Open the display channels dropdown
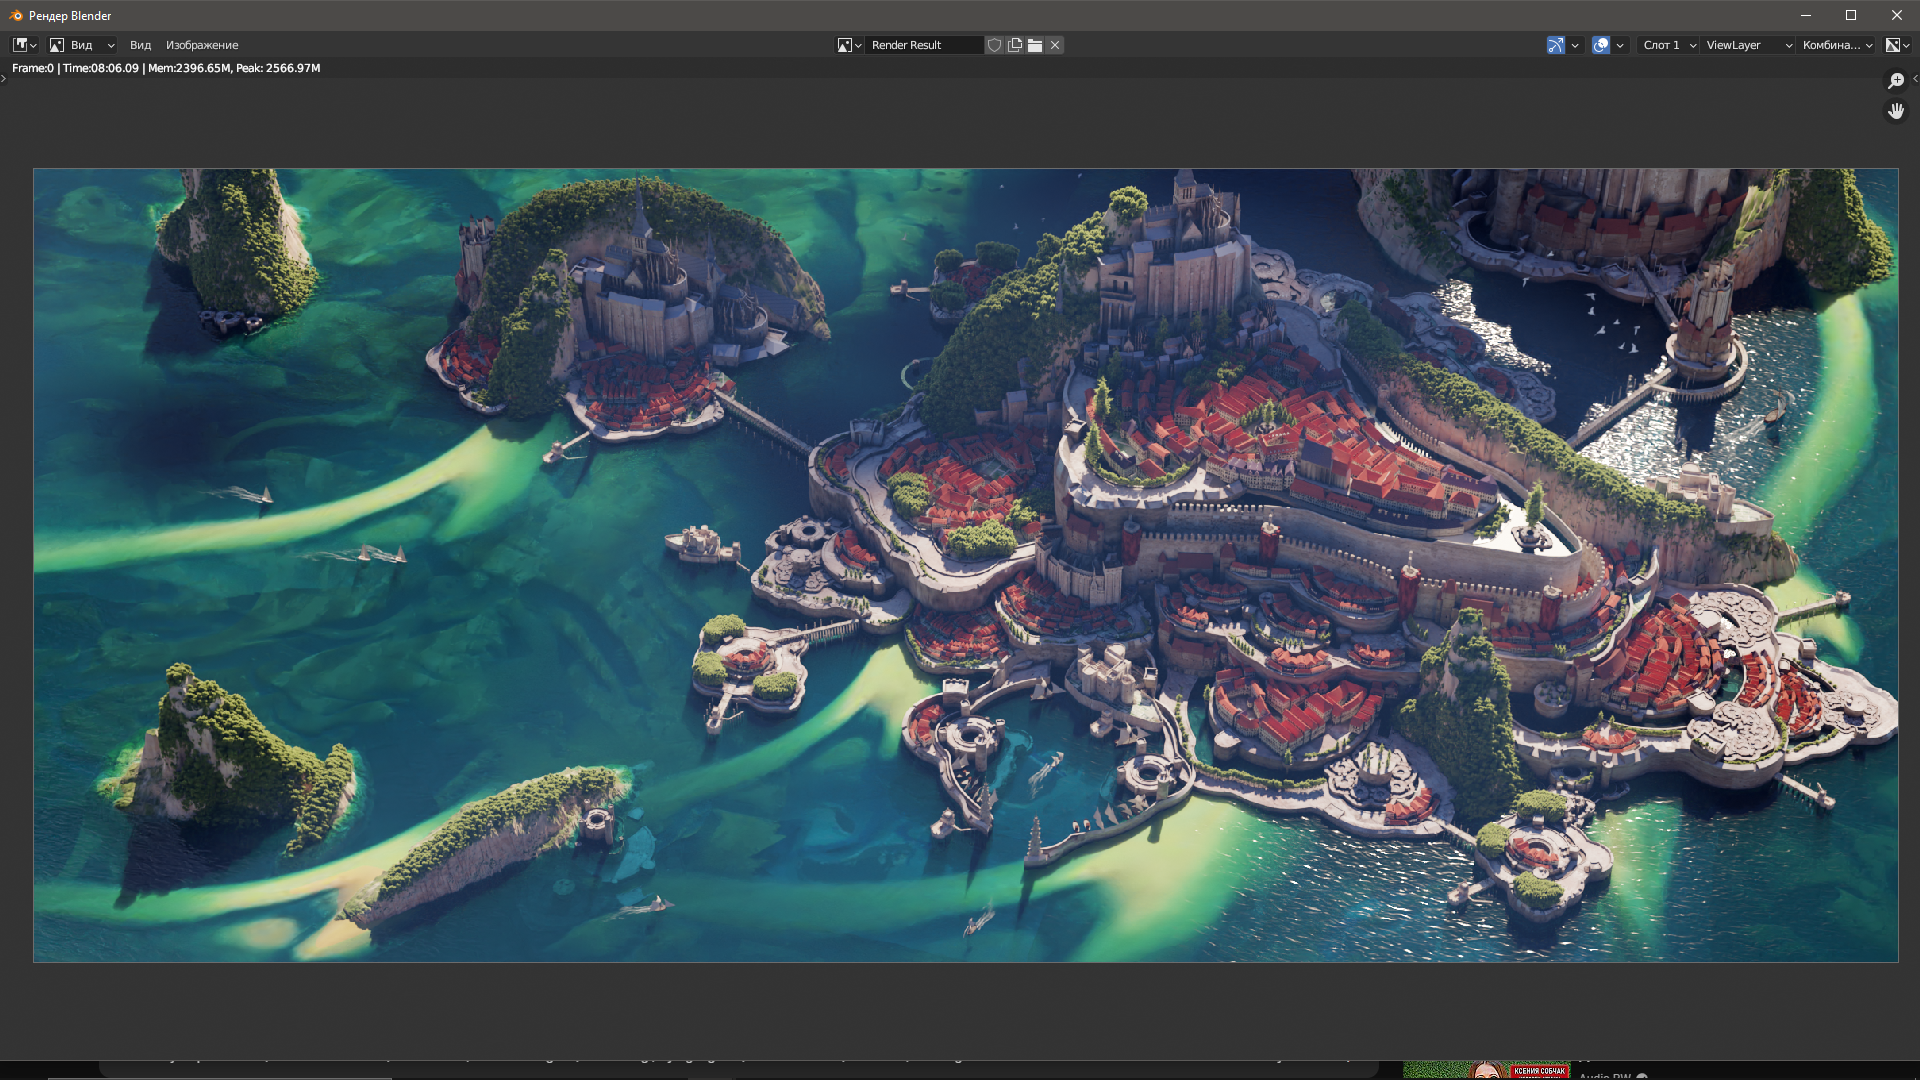This screenshot has width=1920, height=1080. point(1897,45)
